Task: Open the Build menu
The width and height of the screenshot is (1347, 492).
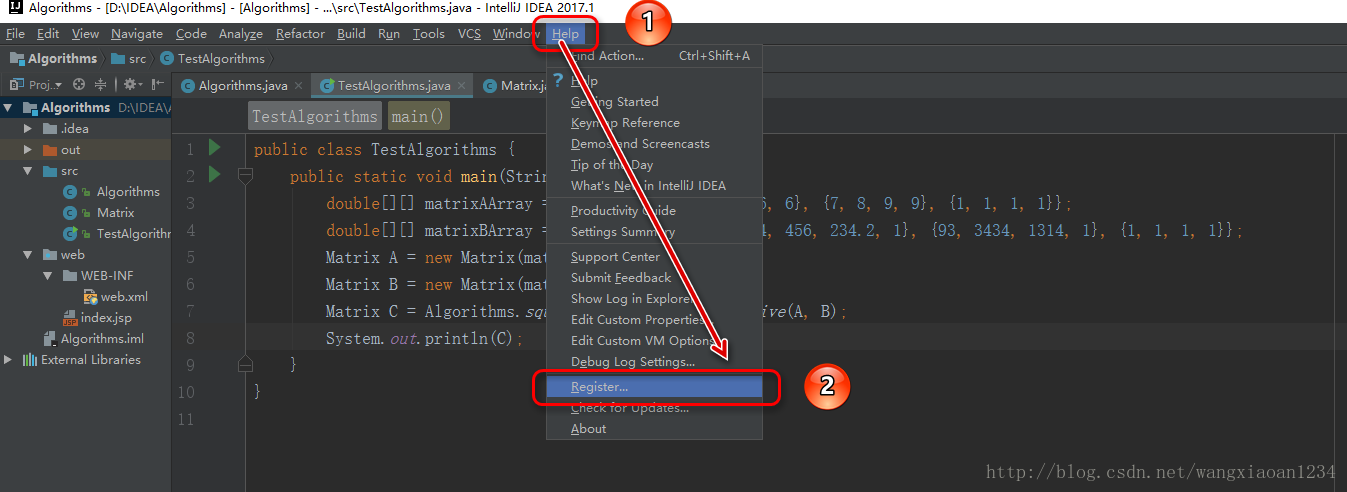Action: click(351, 34)
